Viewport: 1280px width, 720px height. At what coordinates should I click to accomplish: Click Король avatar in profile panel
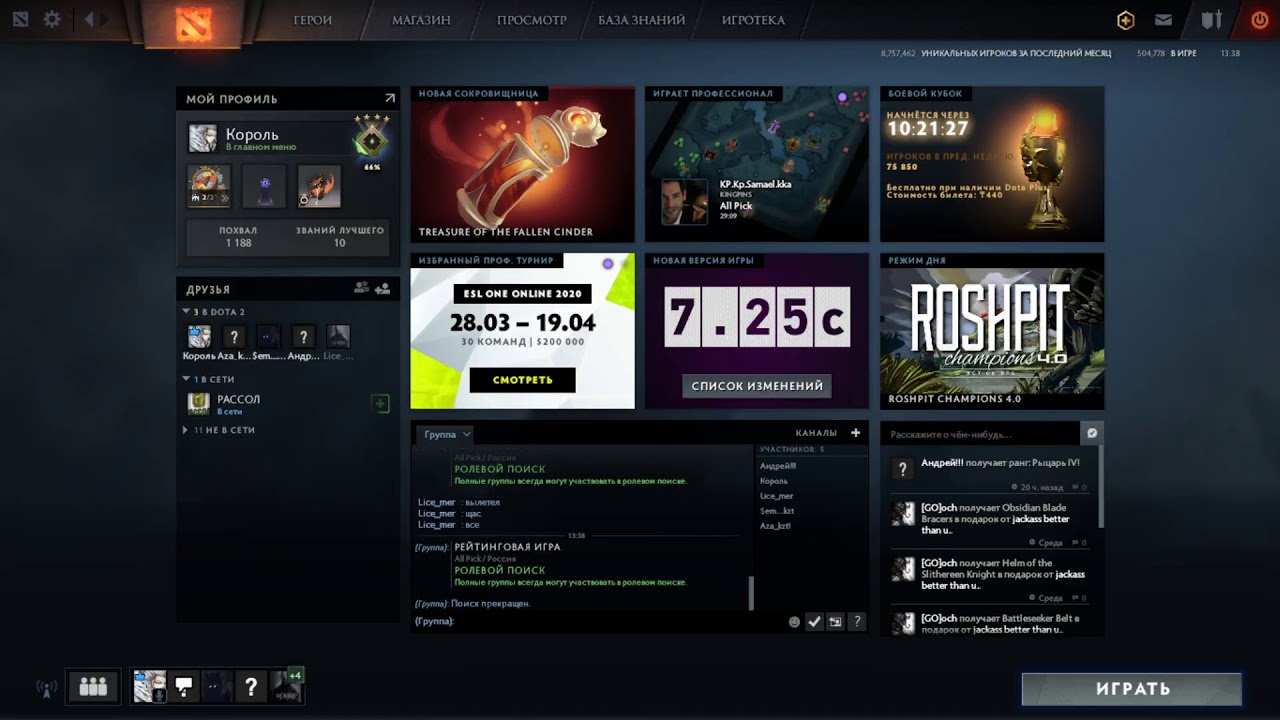(202, 138)
